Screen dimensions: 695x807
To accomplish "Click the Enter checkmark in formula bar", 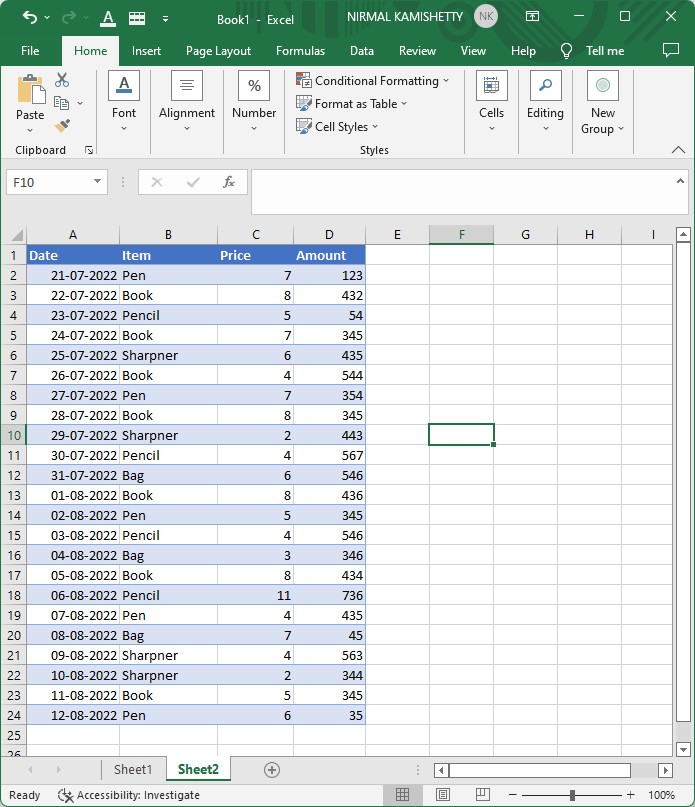I will click(193, 182).
